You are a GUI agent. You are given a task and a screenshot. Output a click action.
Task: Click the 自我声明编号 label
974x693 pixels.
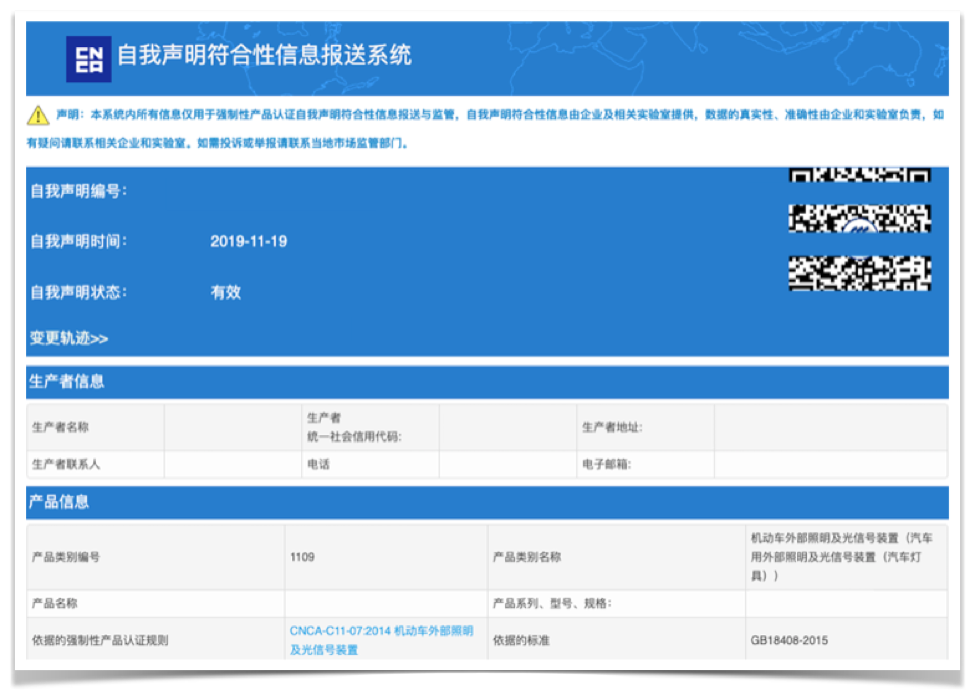click(79, 191)
